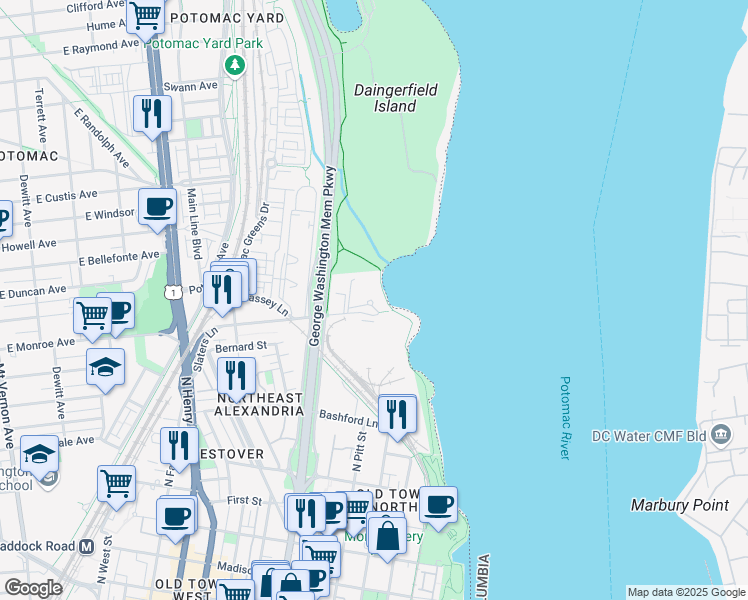Image resolution: width=748 pixels, height=600 pixels.
Task: Click the E Randolph Ave street label
Action: pyautogui.click(x=102, y=138)
